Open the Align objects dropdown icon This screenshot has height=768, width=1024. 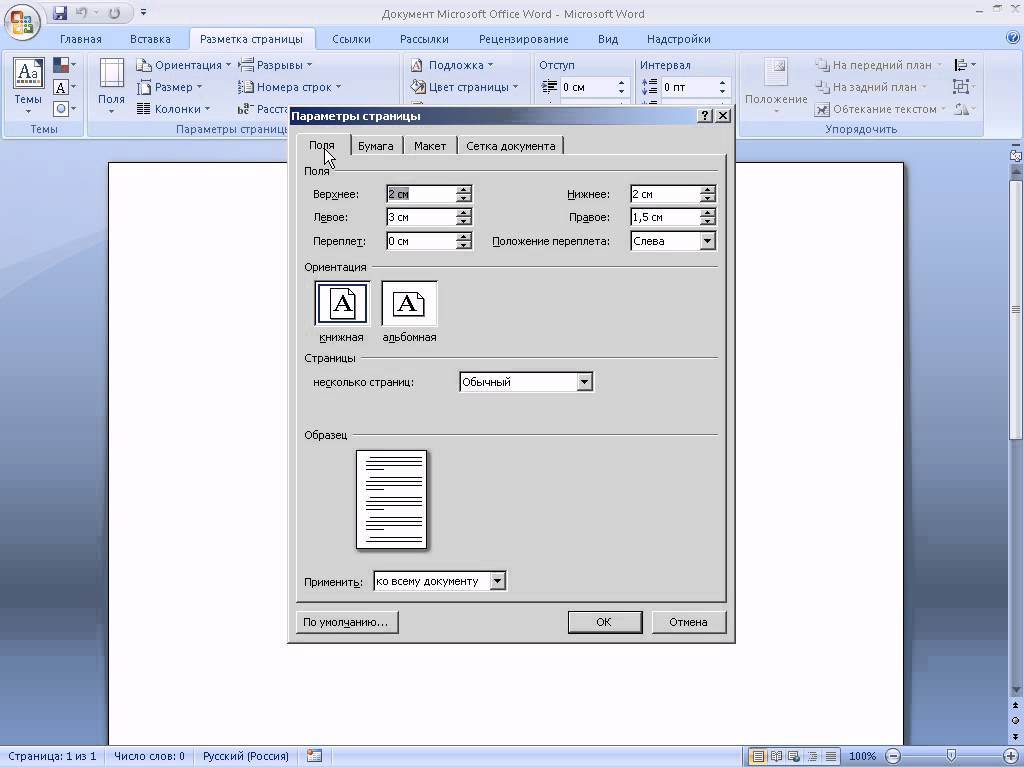coord(965,65)
